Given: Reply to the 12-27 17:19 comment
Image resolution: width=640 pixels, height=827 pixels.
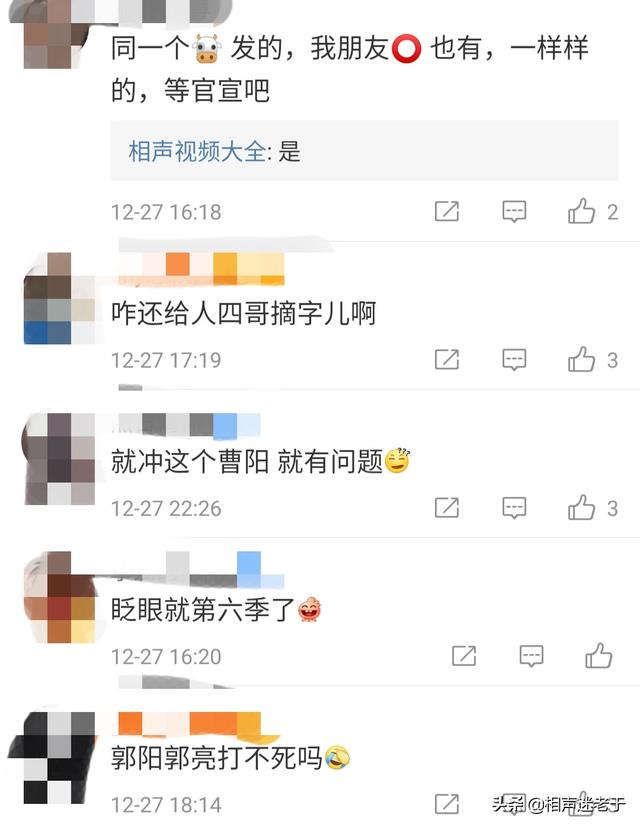Looking at the screenshot, I should point(514,360).
